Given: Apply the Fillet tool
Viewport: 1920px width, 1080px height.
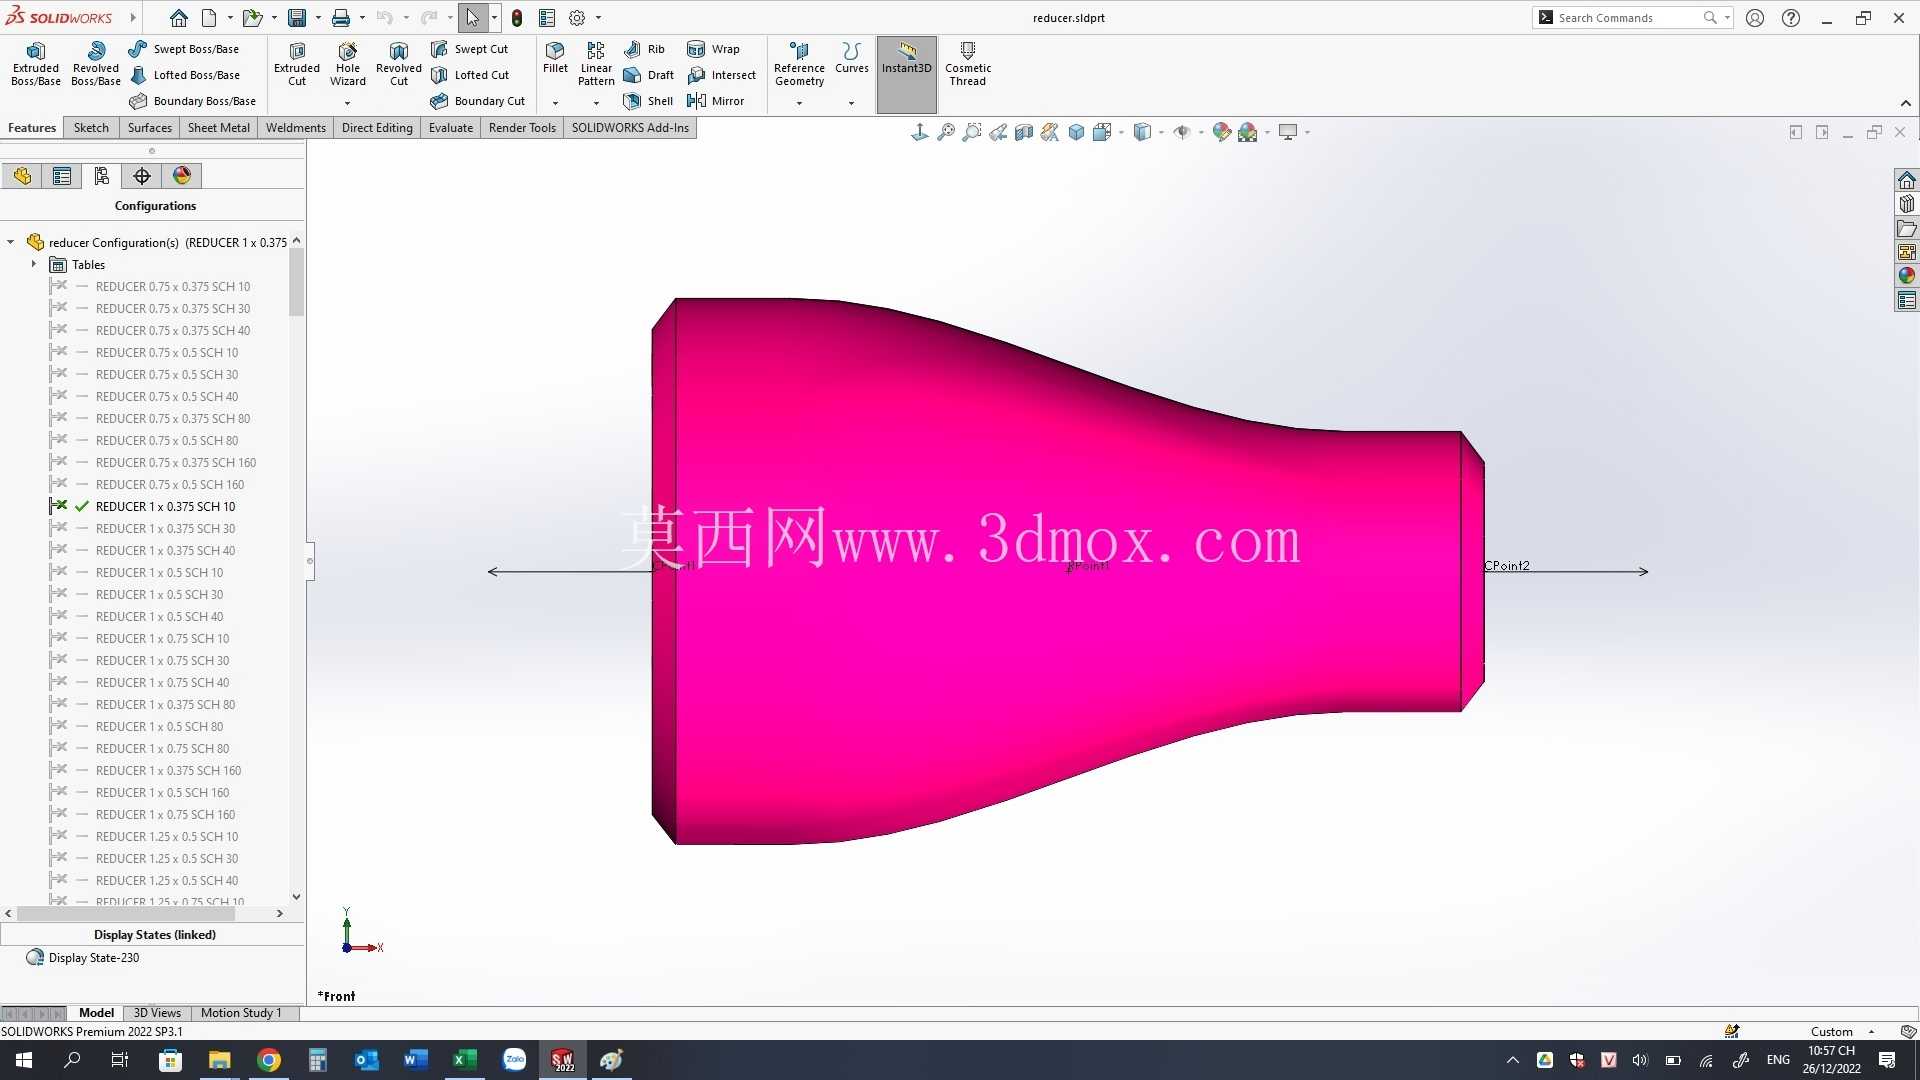Looking at the screenshot, I should click(x=555, y=58).
